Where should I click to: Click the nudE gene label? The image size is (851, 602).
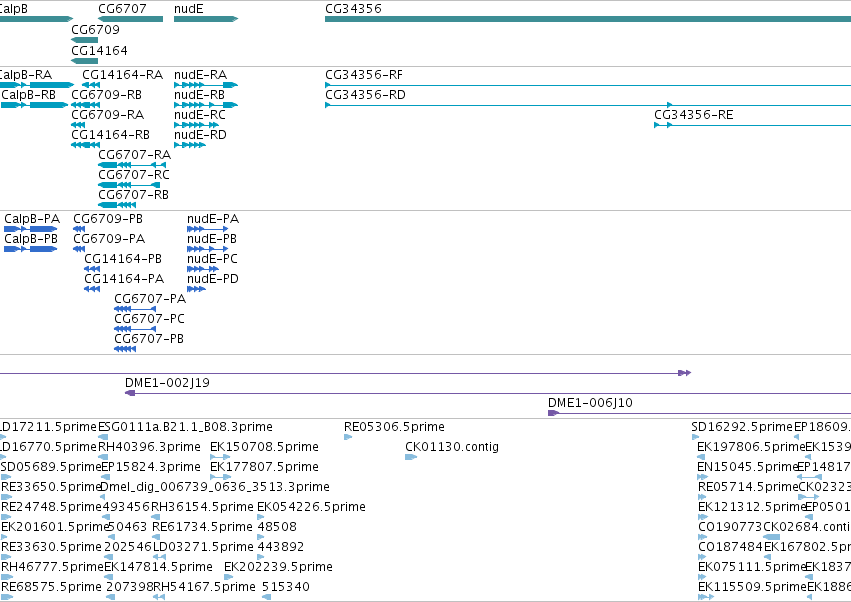tap(188, 9)
